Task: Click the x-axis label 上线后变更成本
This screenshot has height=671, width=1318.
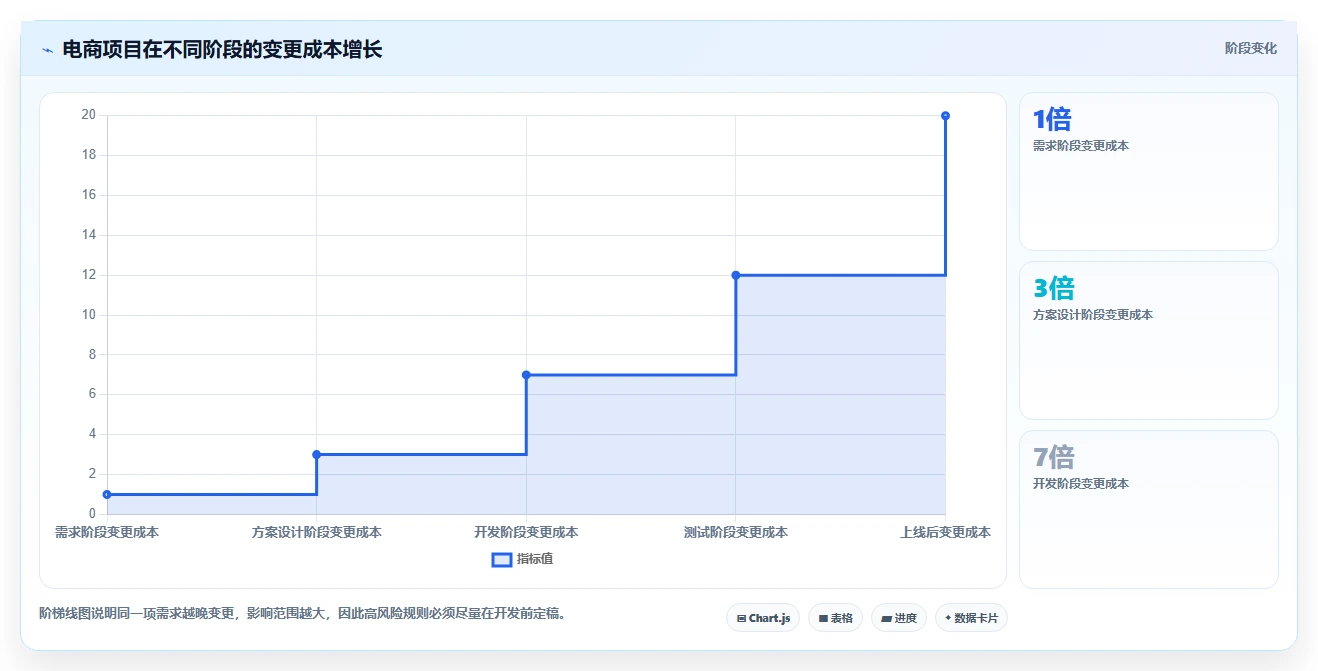Action: click(x=945, y=532)
